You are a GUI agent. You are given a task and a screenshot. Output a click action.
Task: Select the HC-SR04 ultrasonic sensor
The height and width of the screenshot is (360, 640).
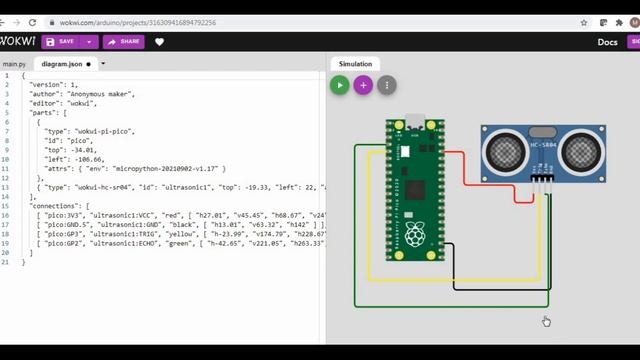pyautogui.click(x=543, y=153)
